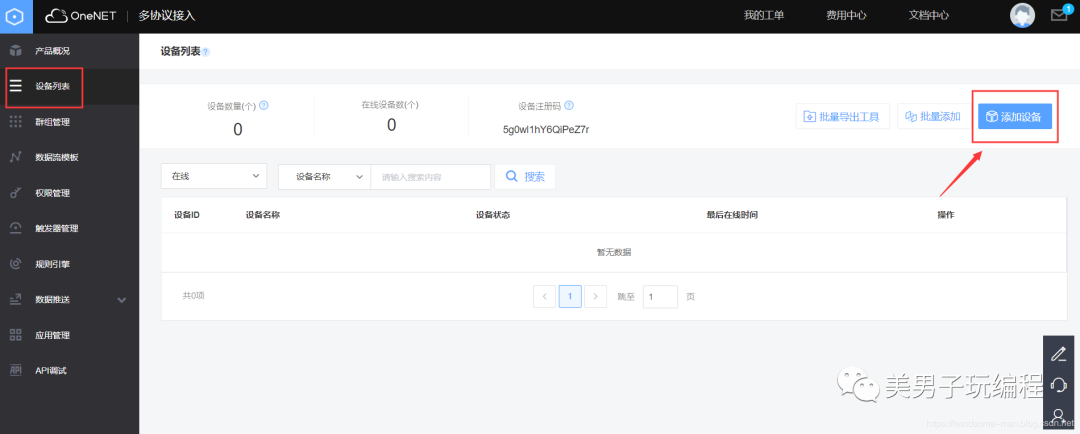
Task: Click the 数据流模板 icon
Action: tap(16, 157)
